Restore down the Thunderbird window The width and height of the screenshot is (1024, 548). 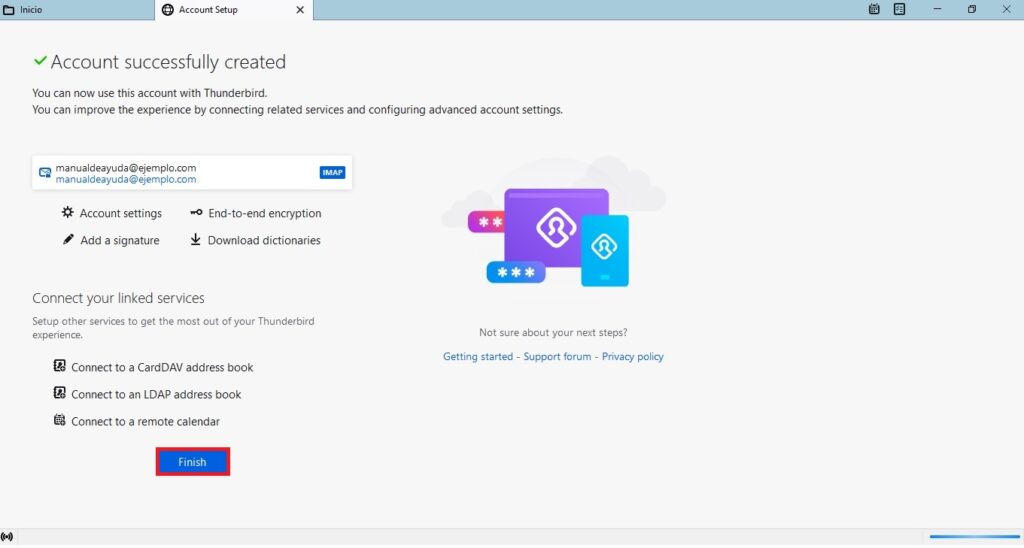coord(972,9)
